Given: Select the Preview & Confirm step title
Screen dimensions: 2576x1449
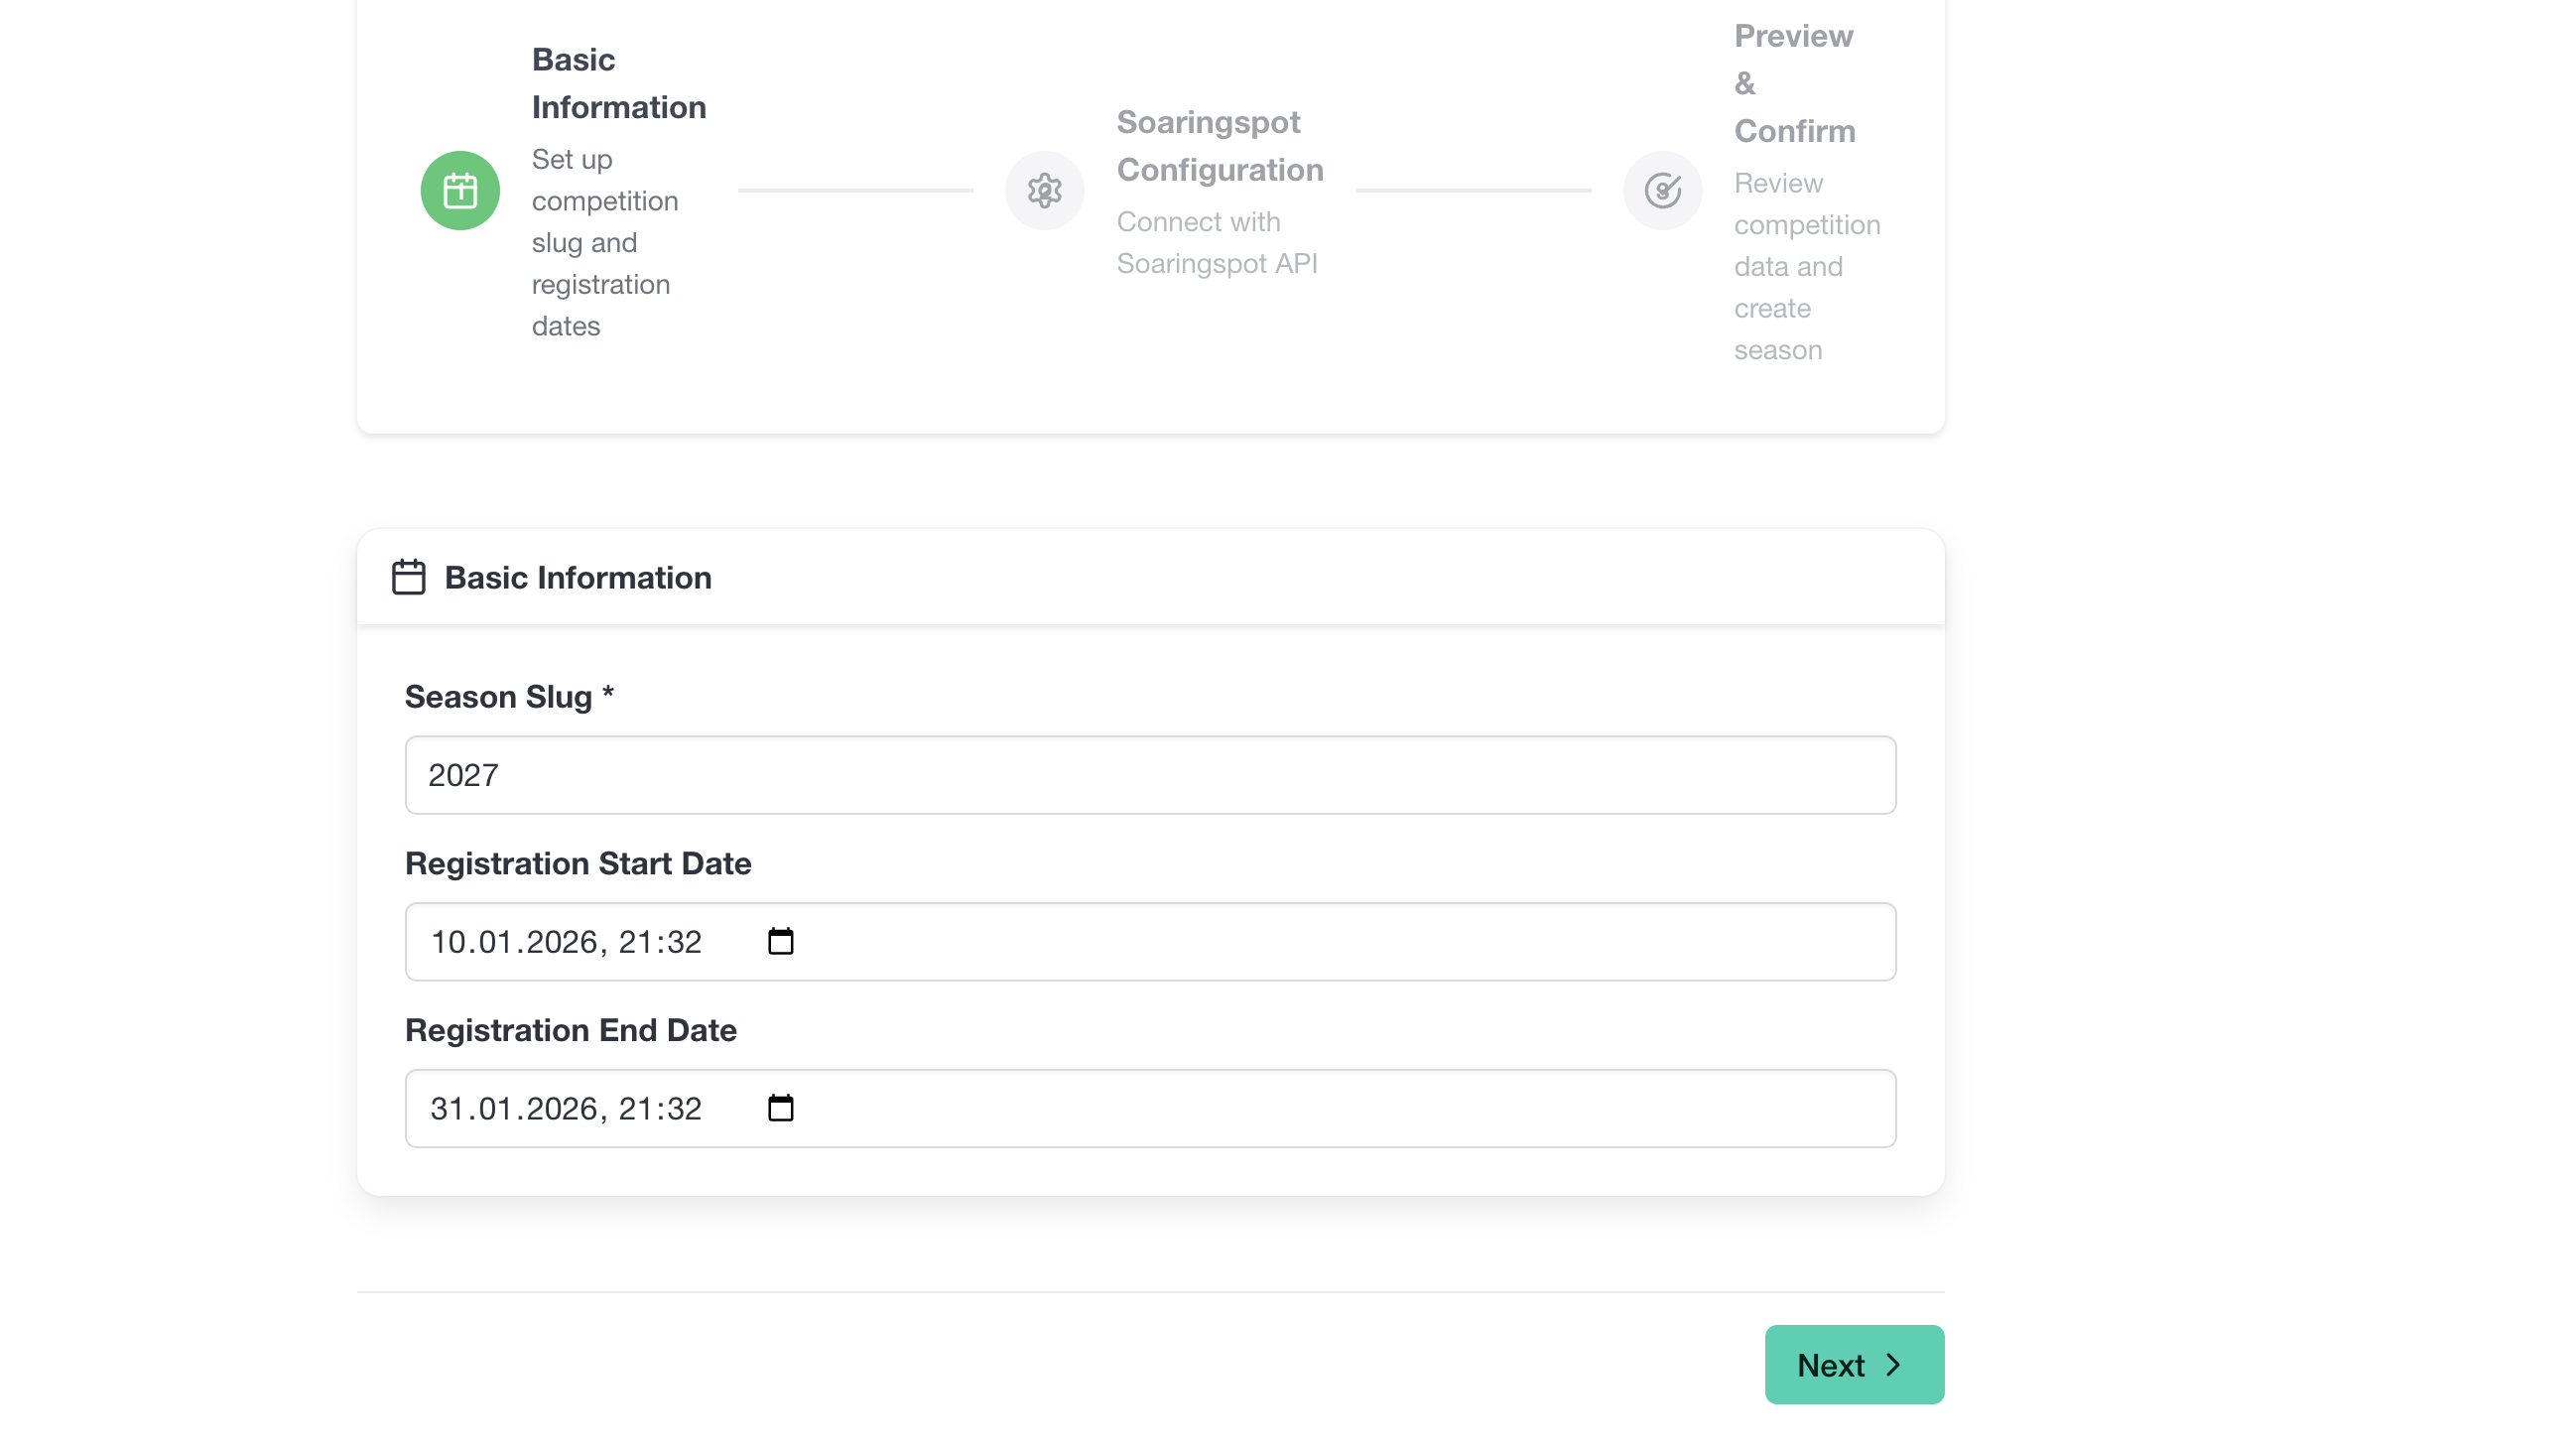Looking at the screenshot, I should [1794, 83].
